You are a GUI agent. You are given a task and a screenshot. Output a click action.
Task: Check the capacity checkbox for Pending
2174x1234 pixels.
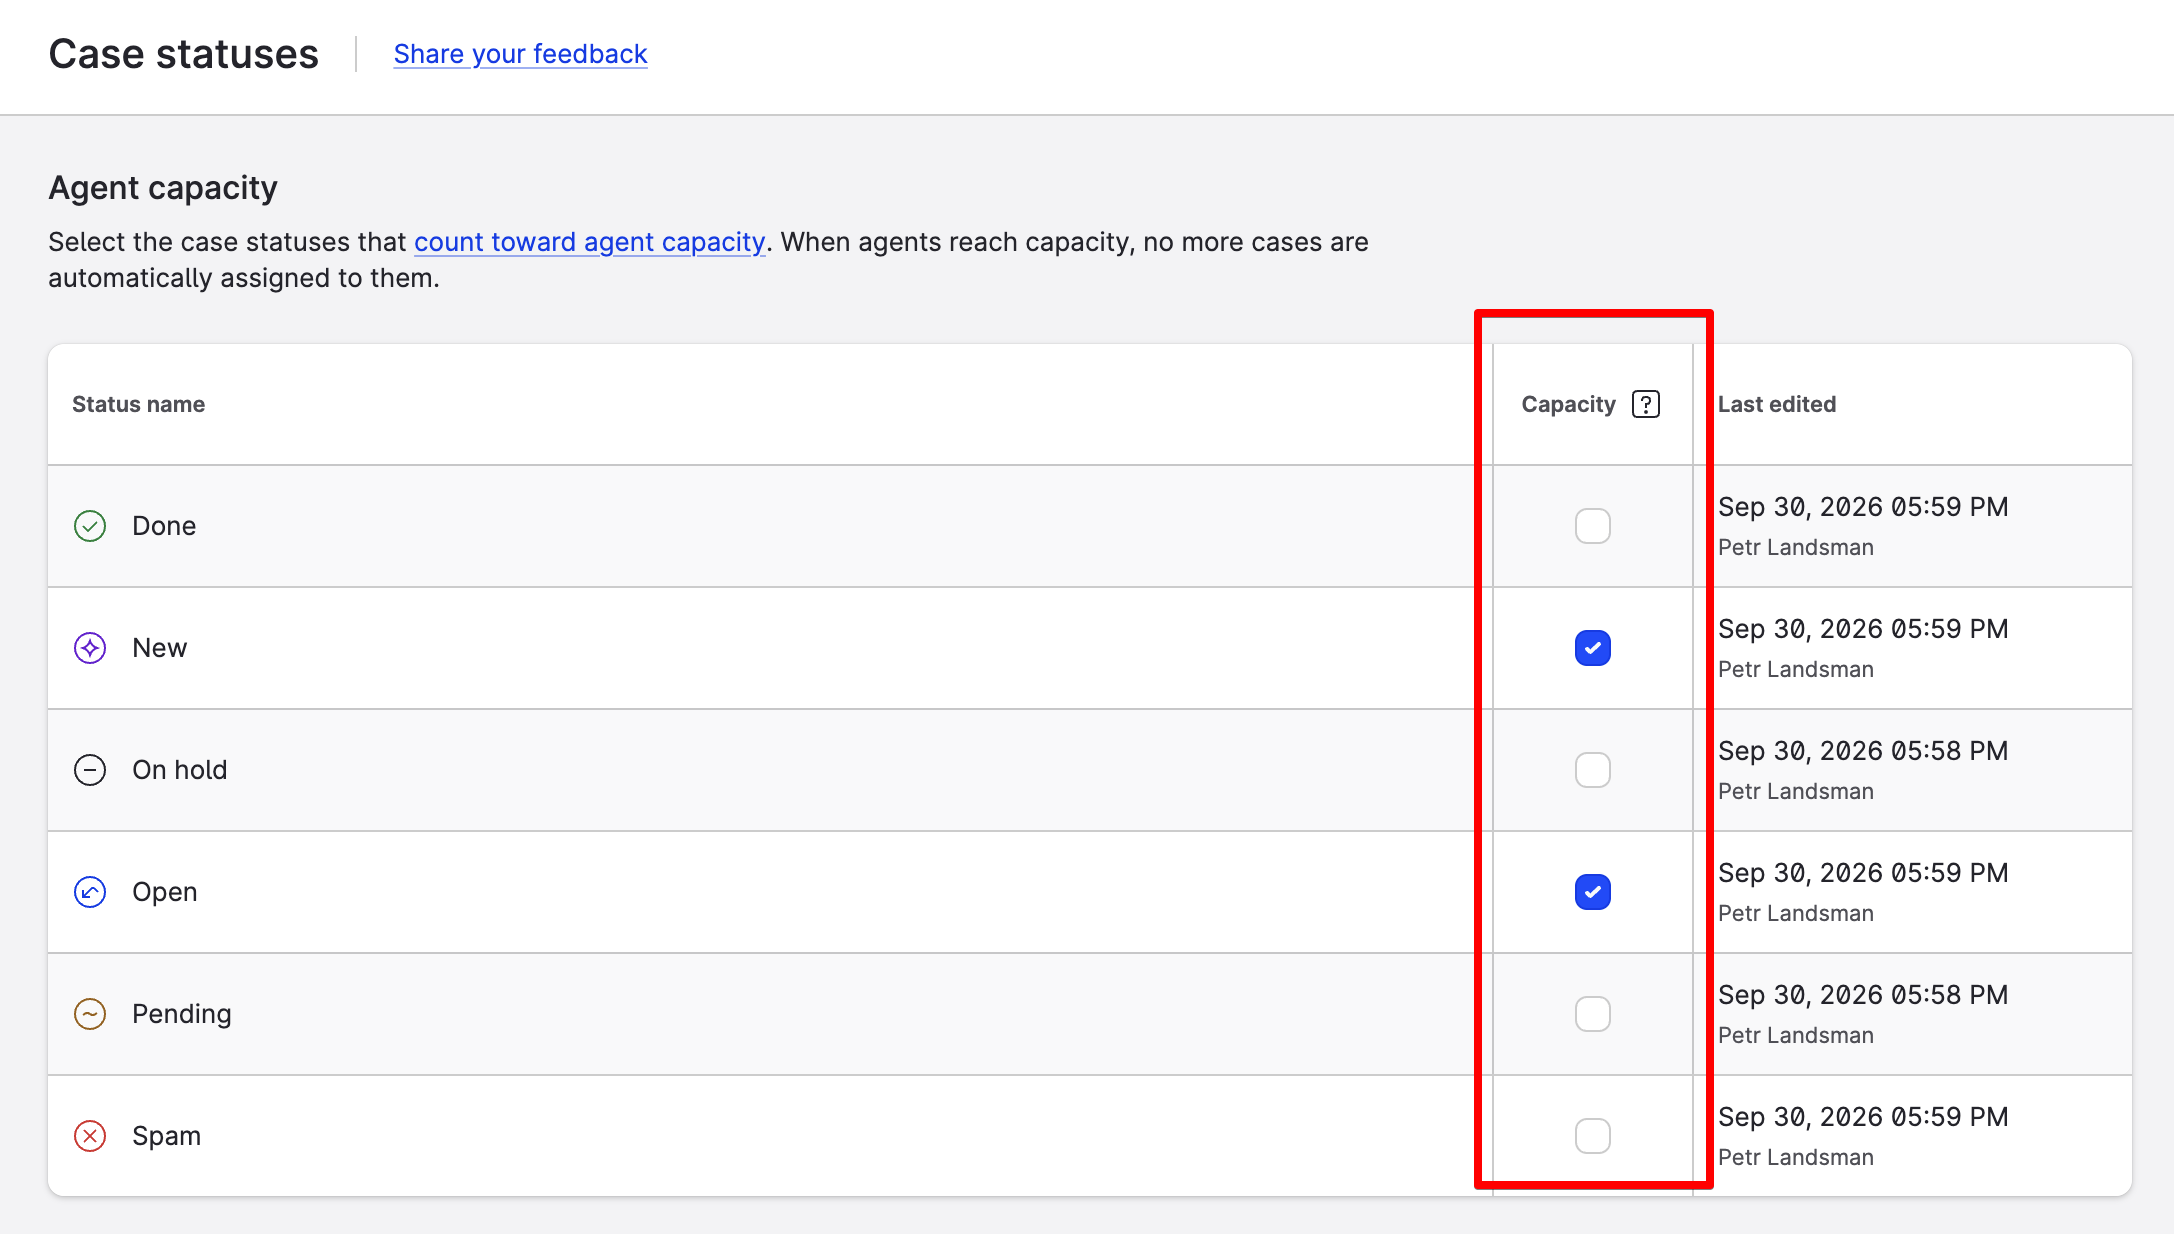pyautogui.click(x=1593, y=1014)
